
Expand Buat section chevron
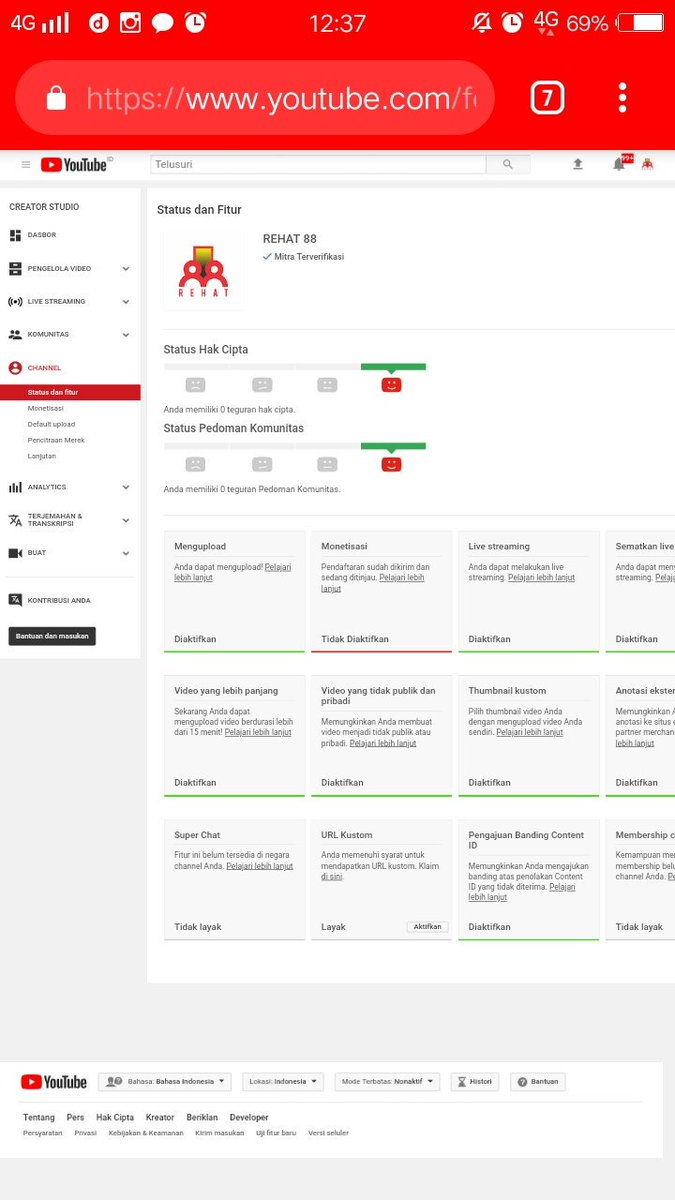click(x=126, y=553)
